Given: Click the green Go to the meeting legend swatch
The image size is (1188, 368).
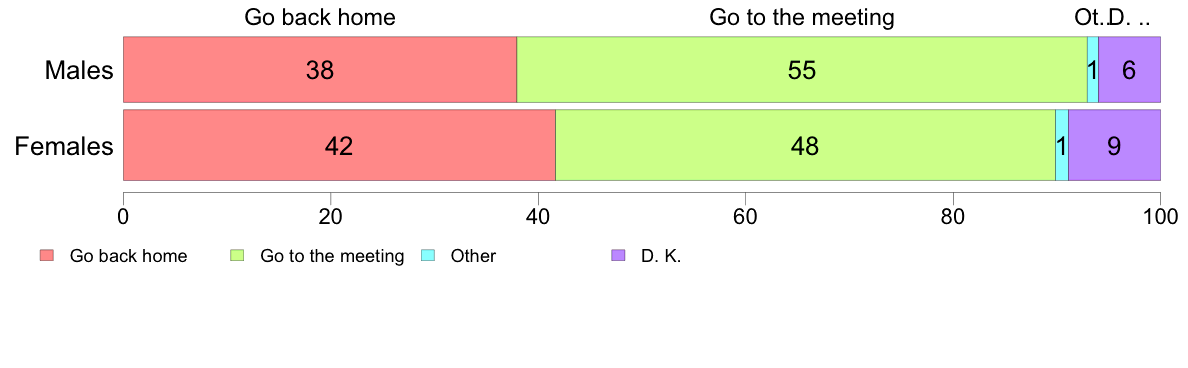Looking at the screenshot, I should click(x=236, y=256).
